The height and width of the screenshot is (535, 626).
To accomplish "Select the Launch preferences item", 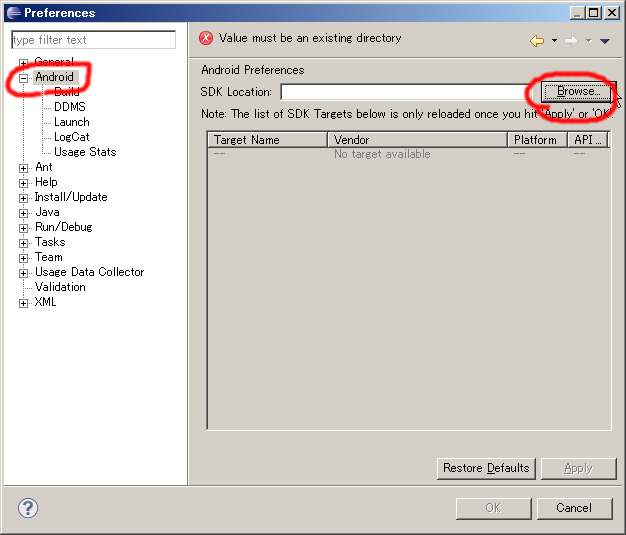I will point(72,122).
